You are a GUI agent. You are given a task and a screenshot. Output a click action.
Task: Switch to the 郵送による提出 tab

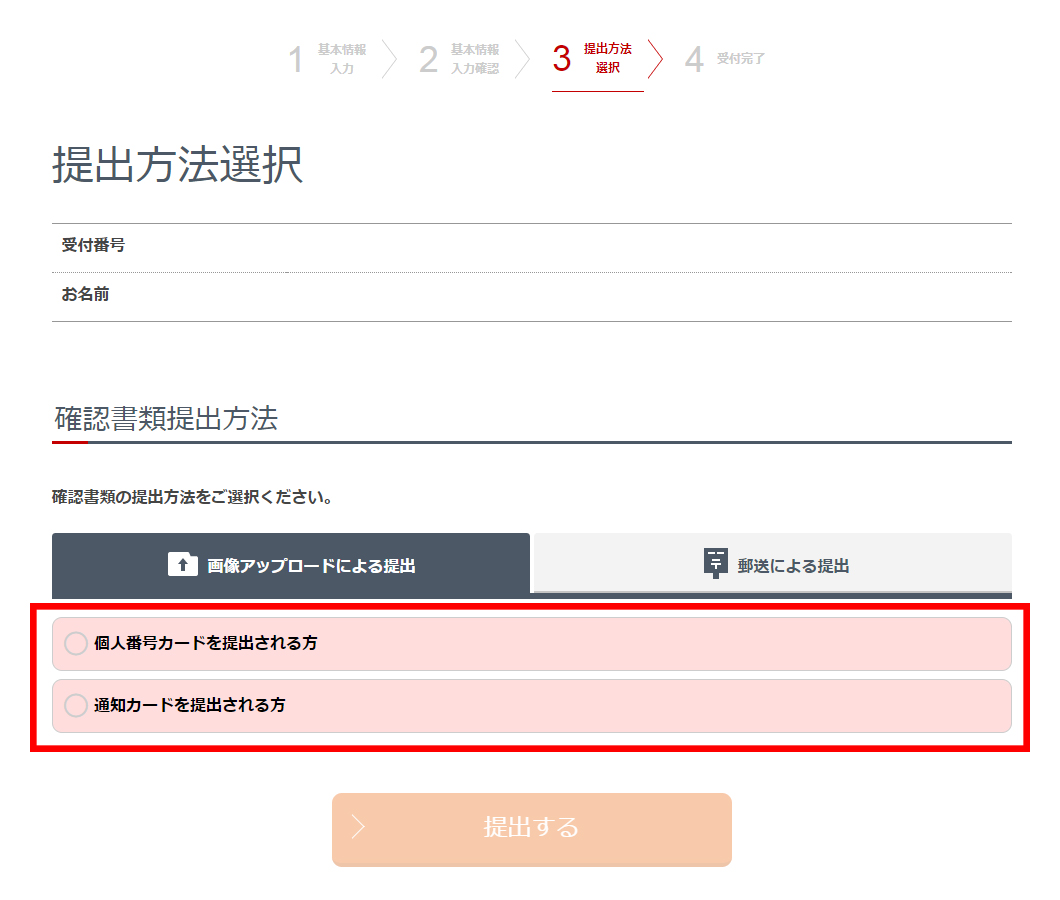point(773,564)
